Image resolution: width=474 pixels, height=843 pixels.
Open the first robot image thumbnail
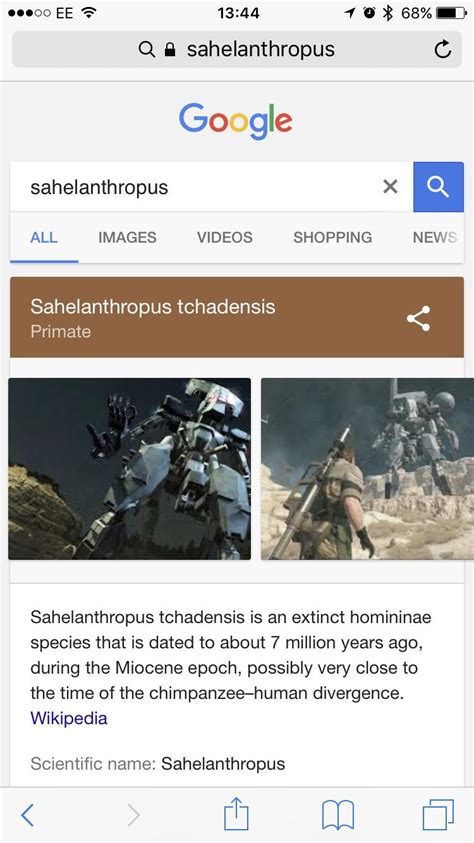coord(130,469)
